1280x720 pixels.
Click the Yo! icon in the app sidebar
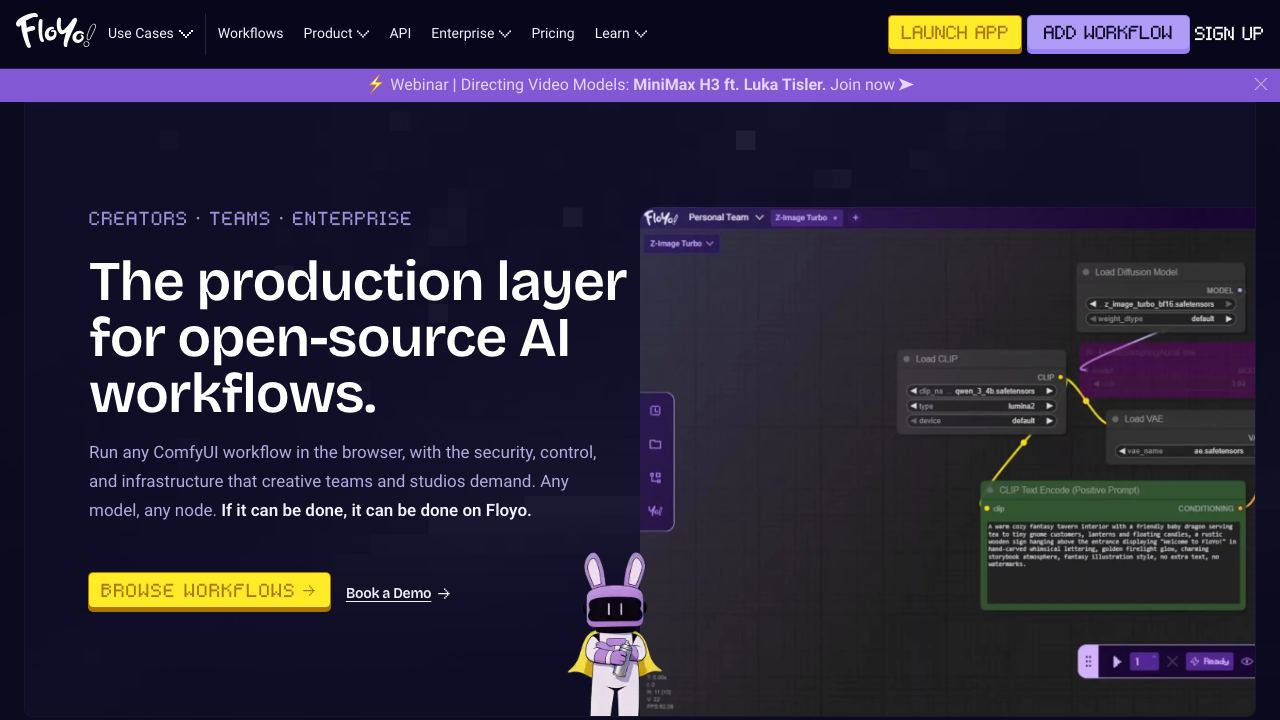click(655, 511)
